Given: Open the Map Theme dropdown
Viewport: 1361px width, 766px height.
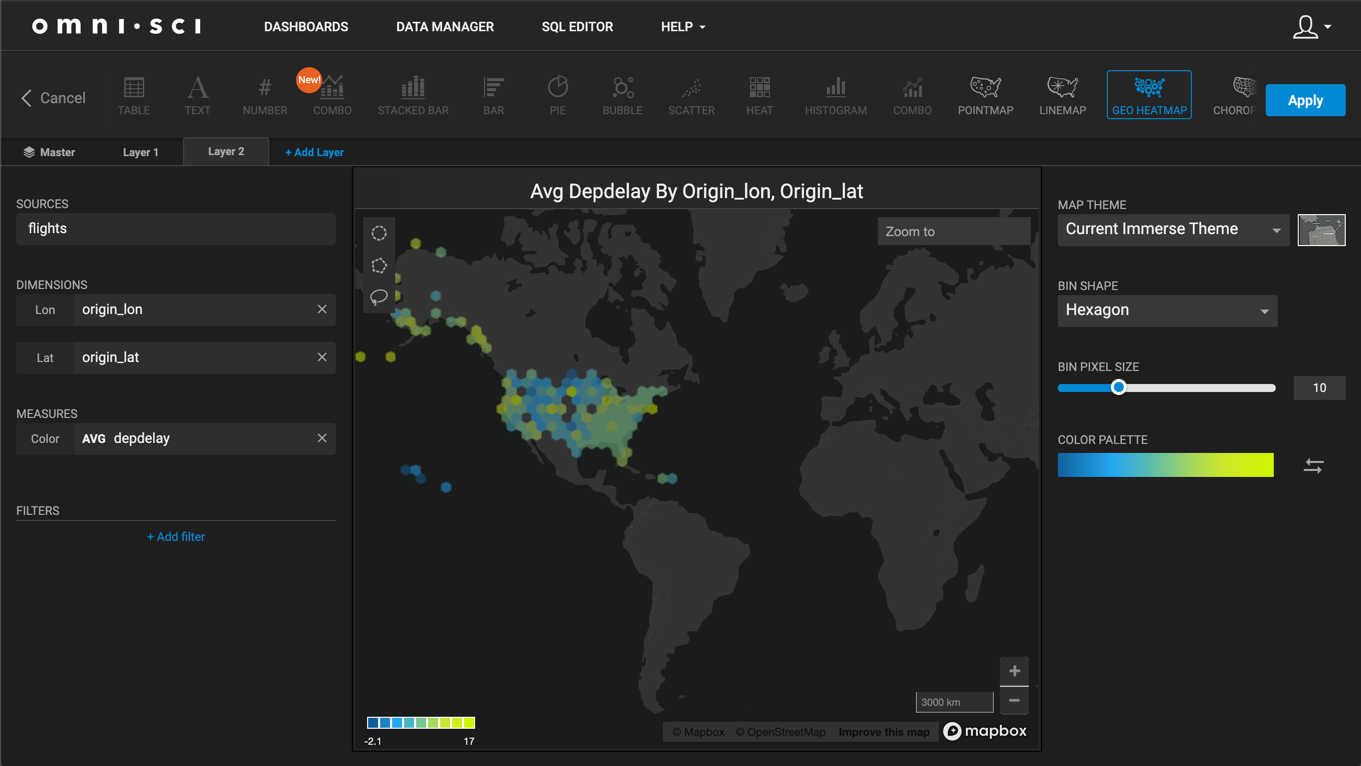Looking at the screenshot, I should 1174,229.
